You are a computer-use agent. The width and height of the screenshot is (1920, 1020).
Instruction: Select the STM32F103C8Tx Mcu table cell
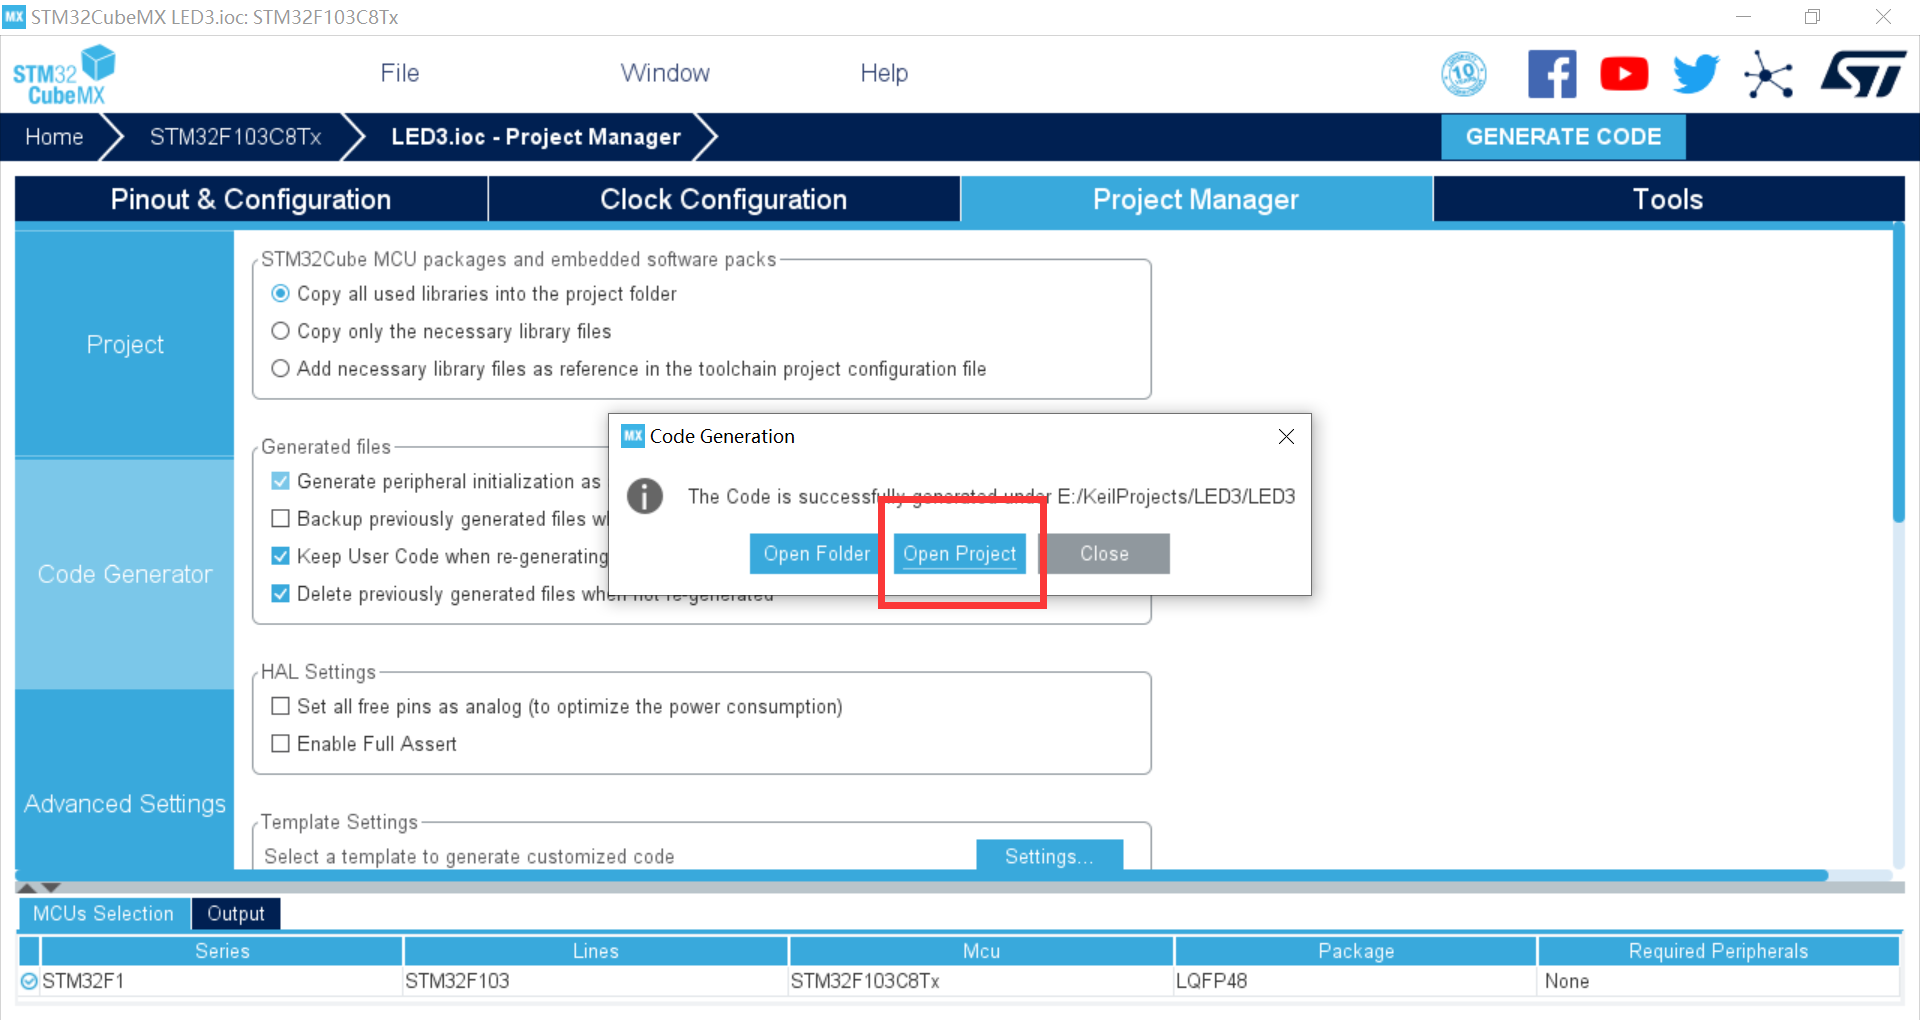click(x=981, y=981)
